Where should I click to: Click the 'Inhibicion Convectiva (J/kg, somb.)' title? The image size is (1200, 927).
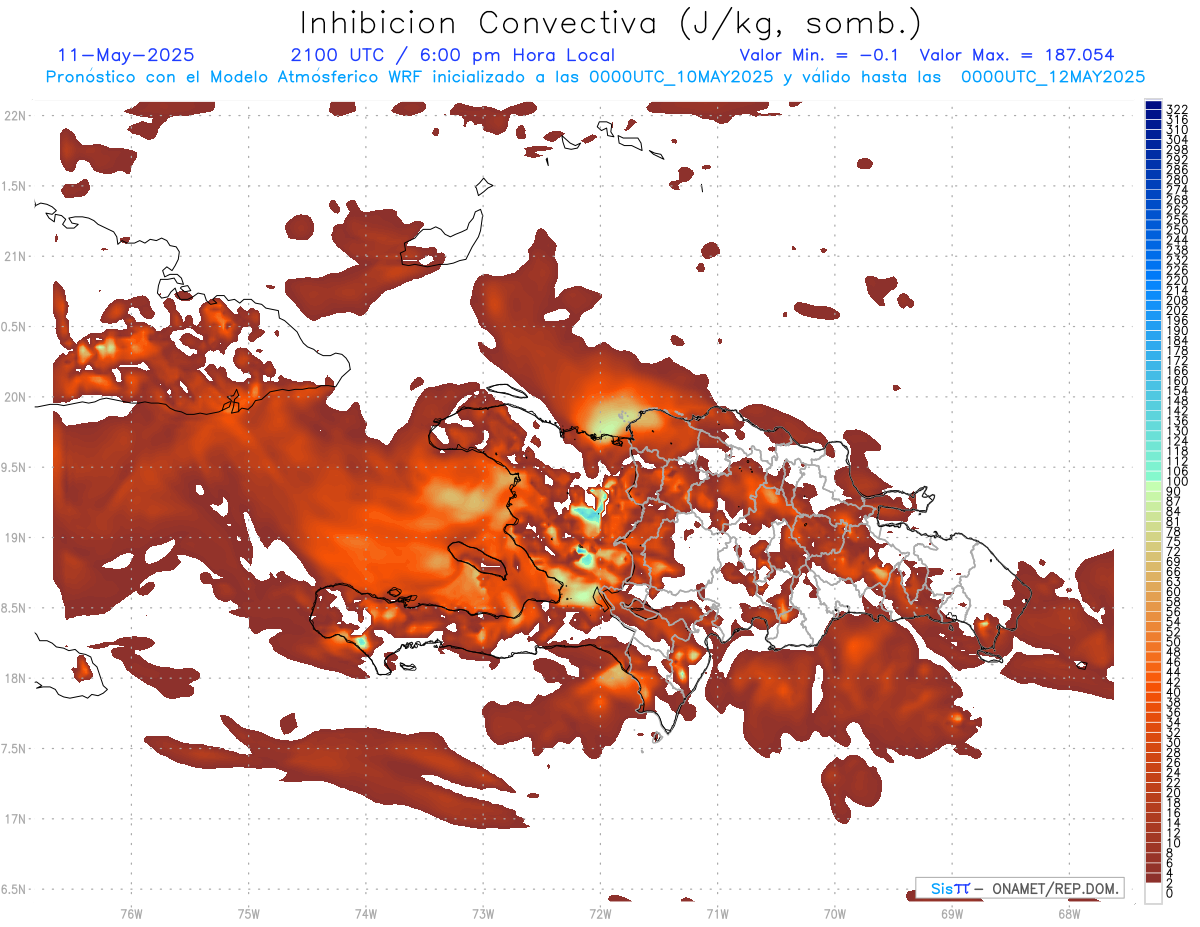611,24
